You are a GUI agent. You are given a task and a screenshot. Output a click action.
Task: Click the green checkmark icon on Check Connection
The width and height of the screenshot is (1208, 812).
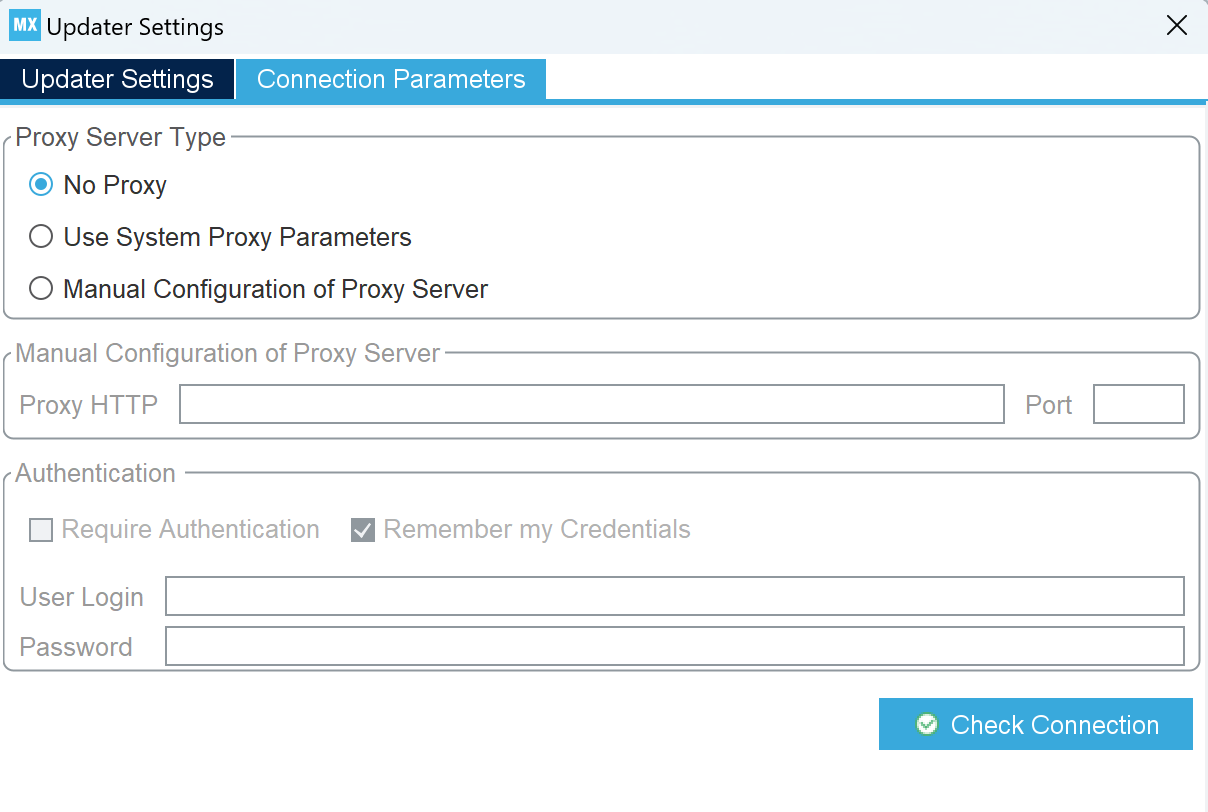[x=927, y=723]
